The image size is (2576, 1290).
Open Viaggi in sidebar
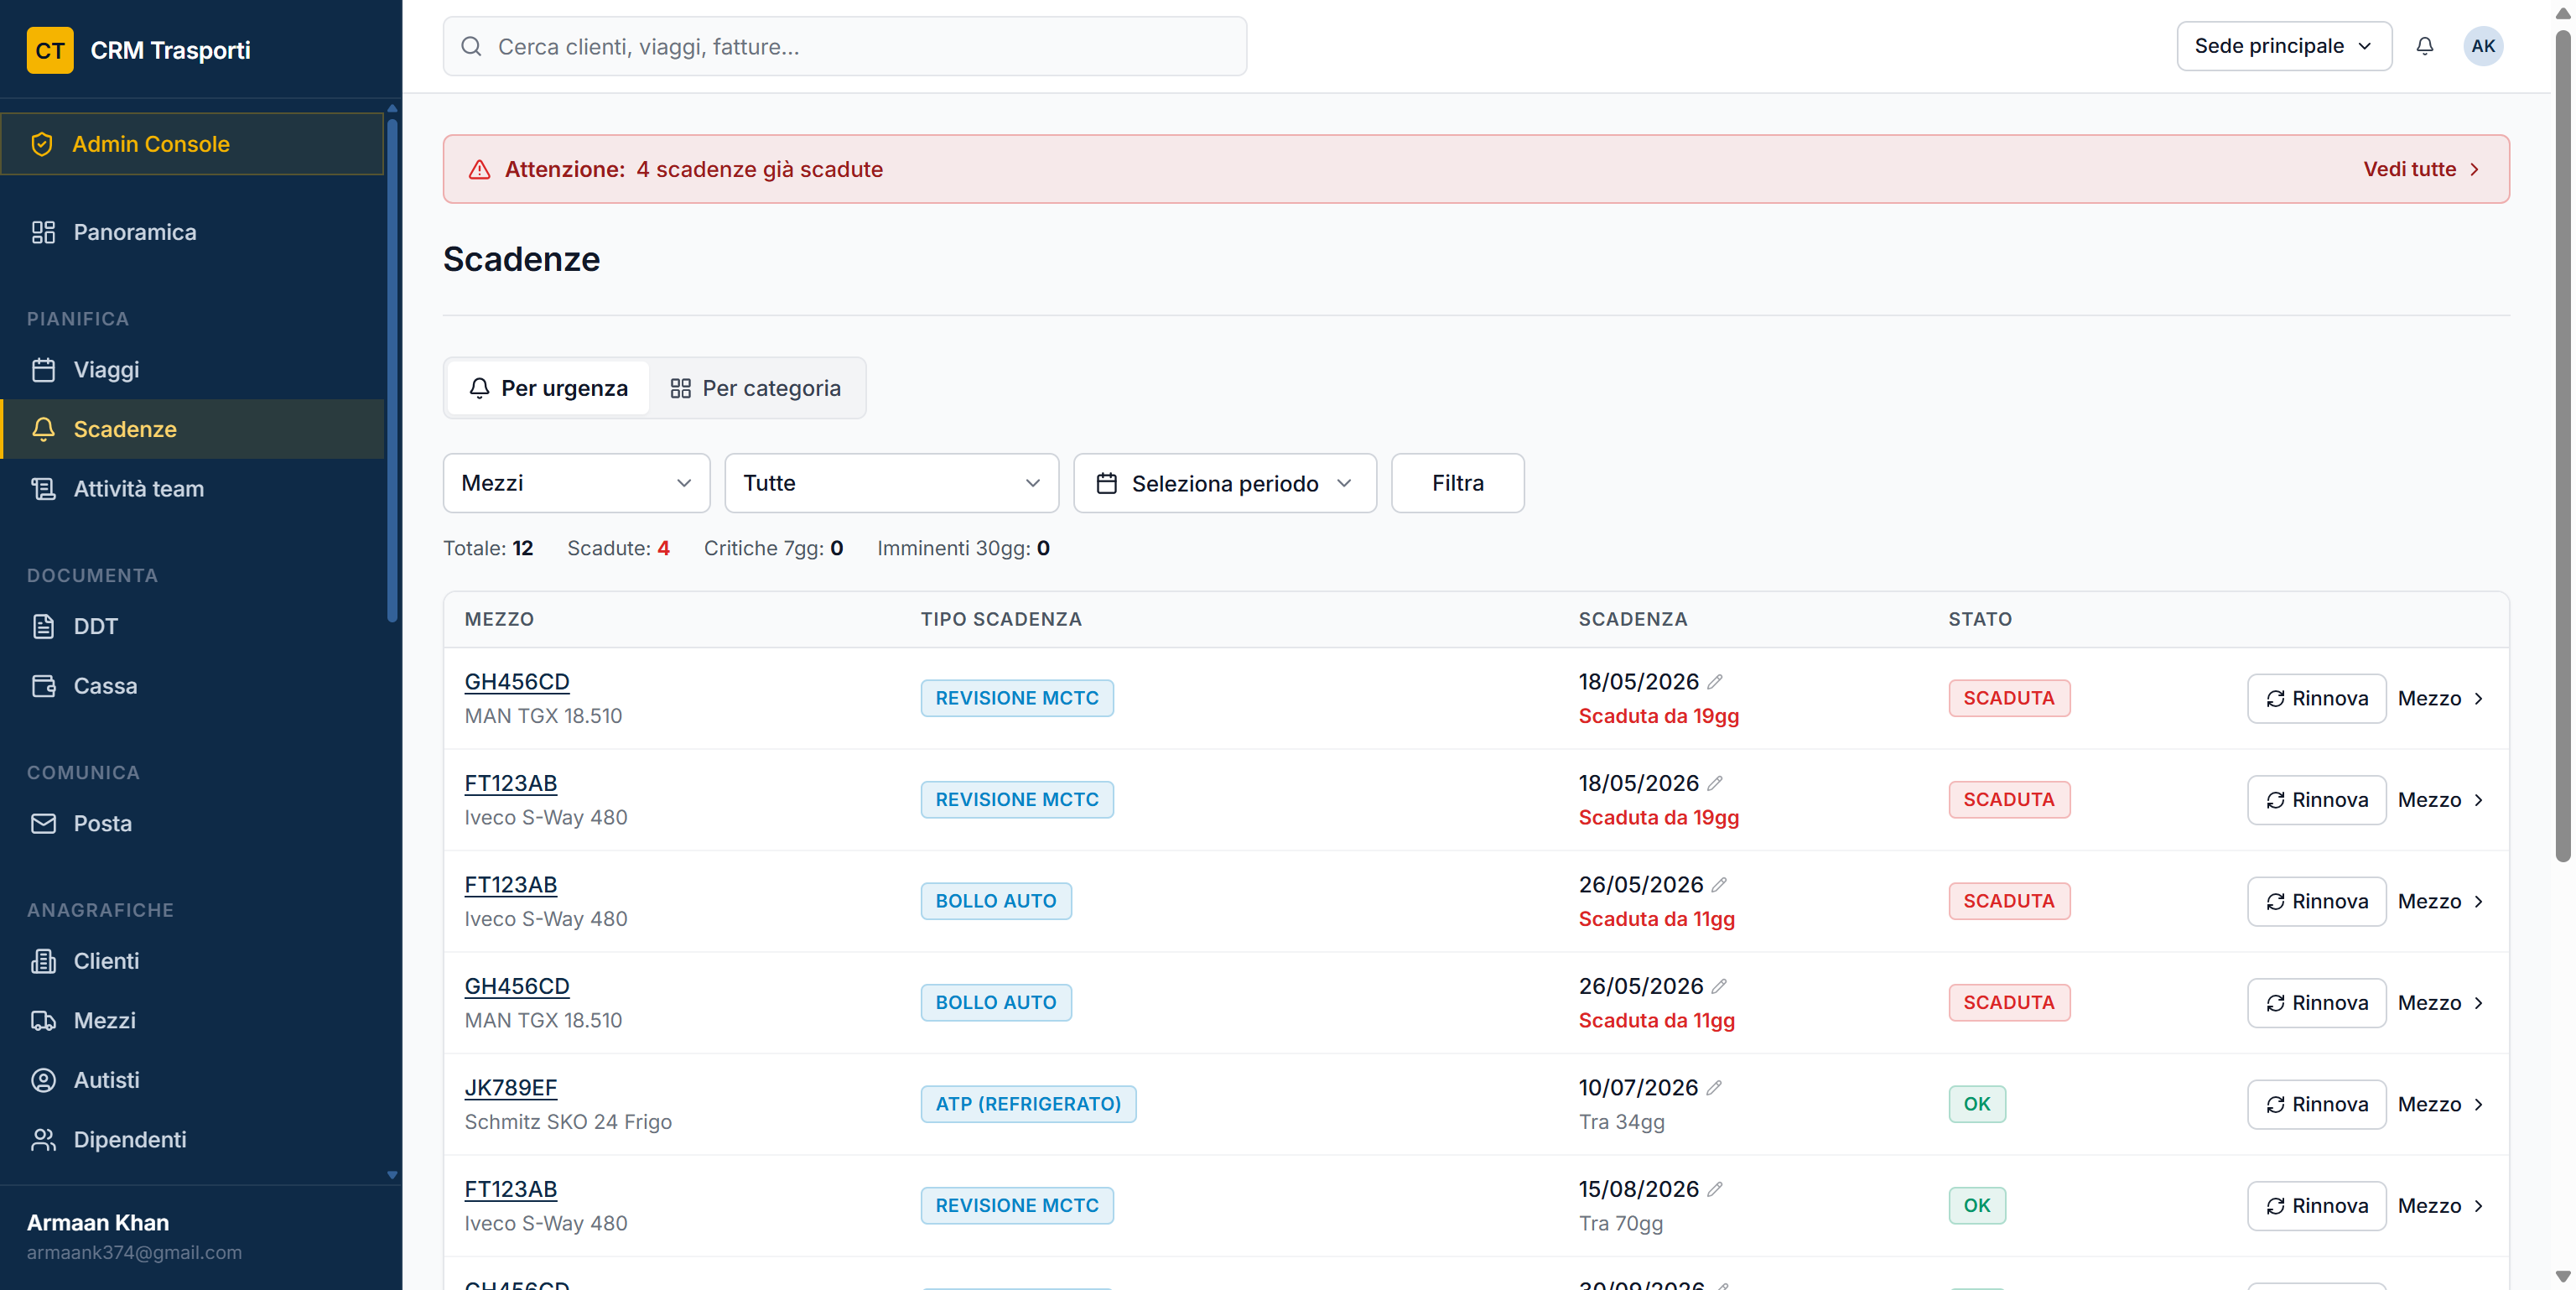tap(192, 370)
